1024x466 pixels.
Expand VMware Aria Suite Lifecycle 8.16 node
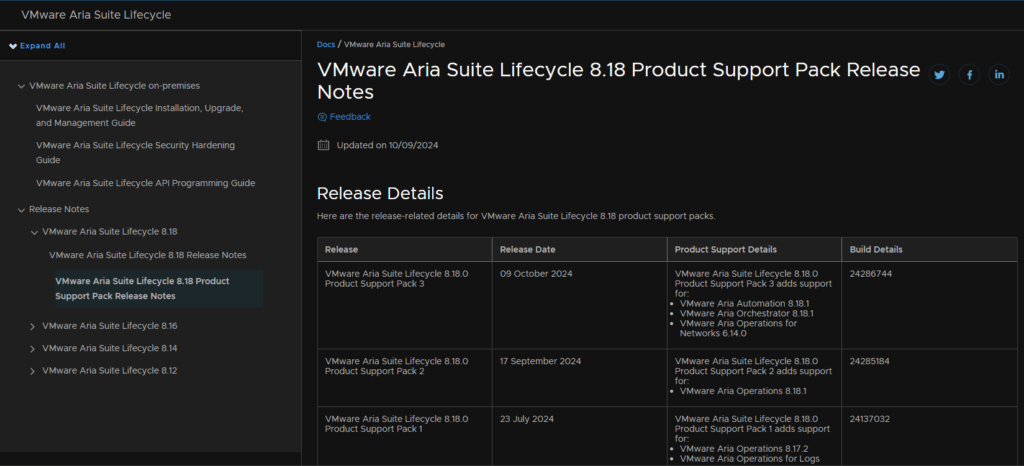33,326
